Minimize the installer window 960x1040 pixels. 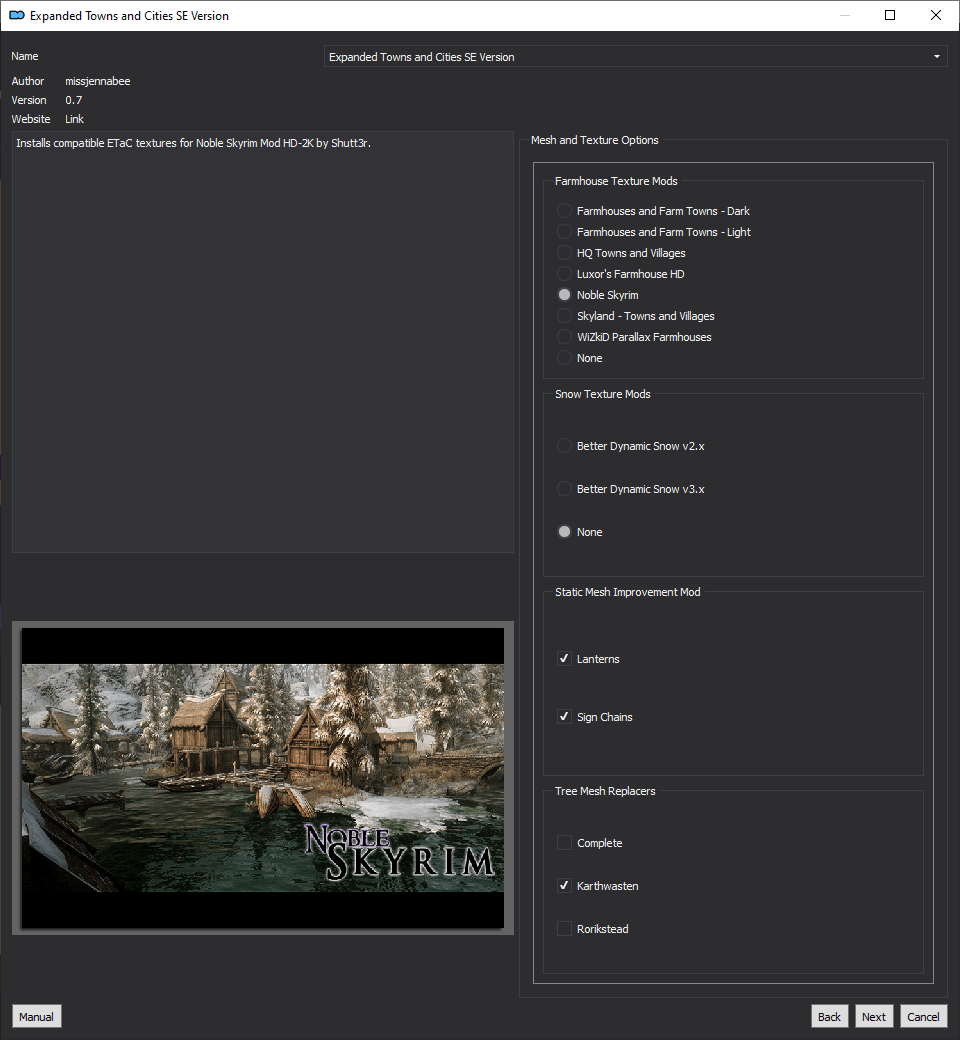[845, 15]
